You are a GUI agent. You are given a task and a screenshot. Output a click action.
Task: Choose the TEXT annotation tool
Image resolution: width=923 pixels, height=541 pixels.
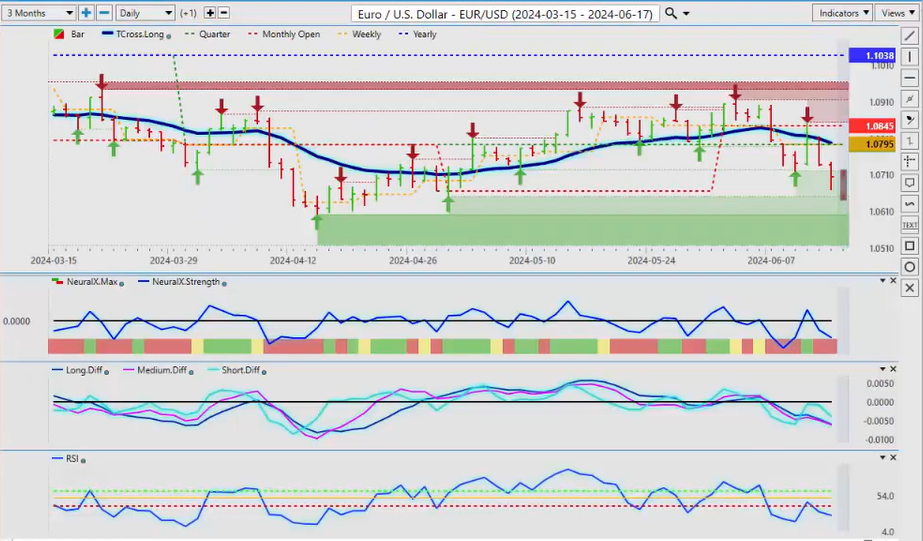click(x=909, y=225)
